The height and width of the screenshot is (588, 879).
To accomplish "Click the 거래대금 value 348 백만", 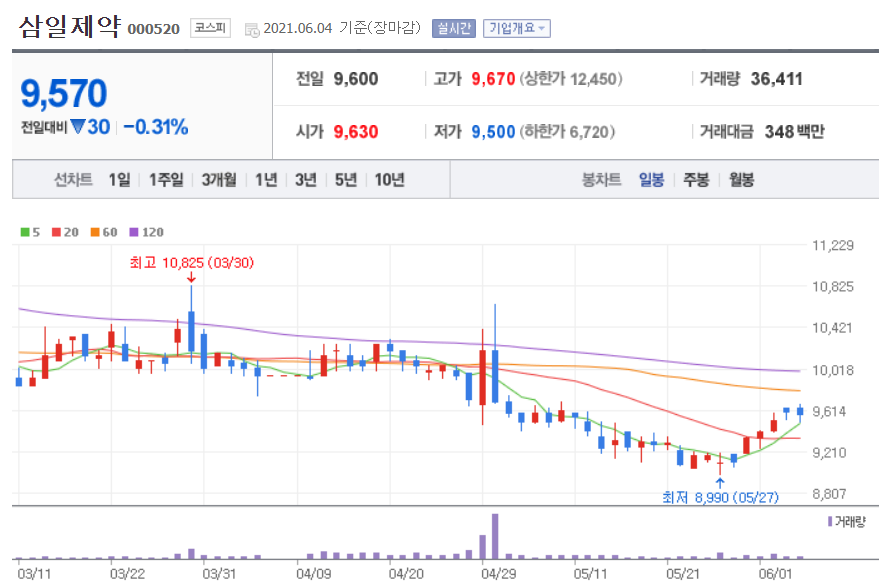I will coord(795,132).
